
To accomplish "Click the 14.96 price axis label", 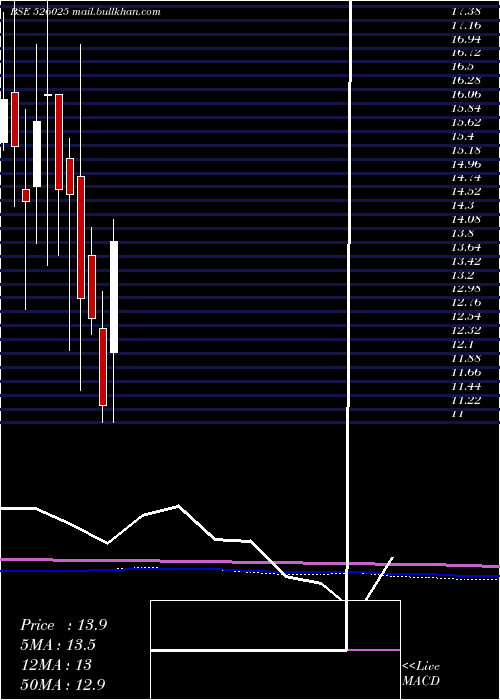I will pos(466,164).
